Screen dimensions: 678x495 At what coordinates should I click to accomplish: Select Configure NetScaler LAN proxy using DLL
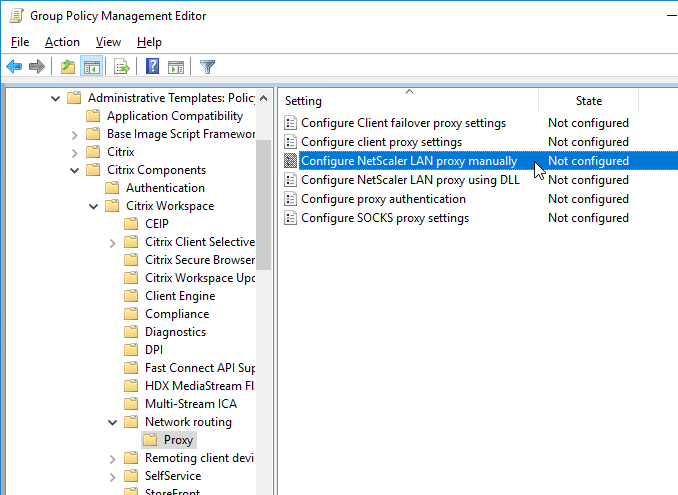pyautogui.click(x=410, y=180)
